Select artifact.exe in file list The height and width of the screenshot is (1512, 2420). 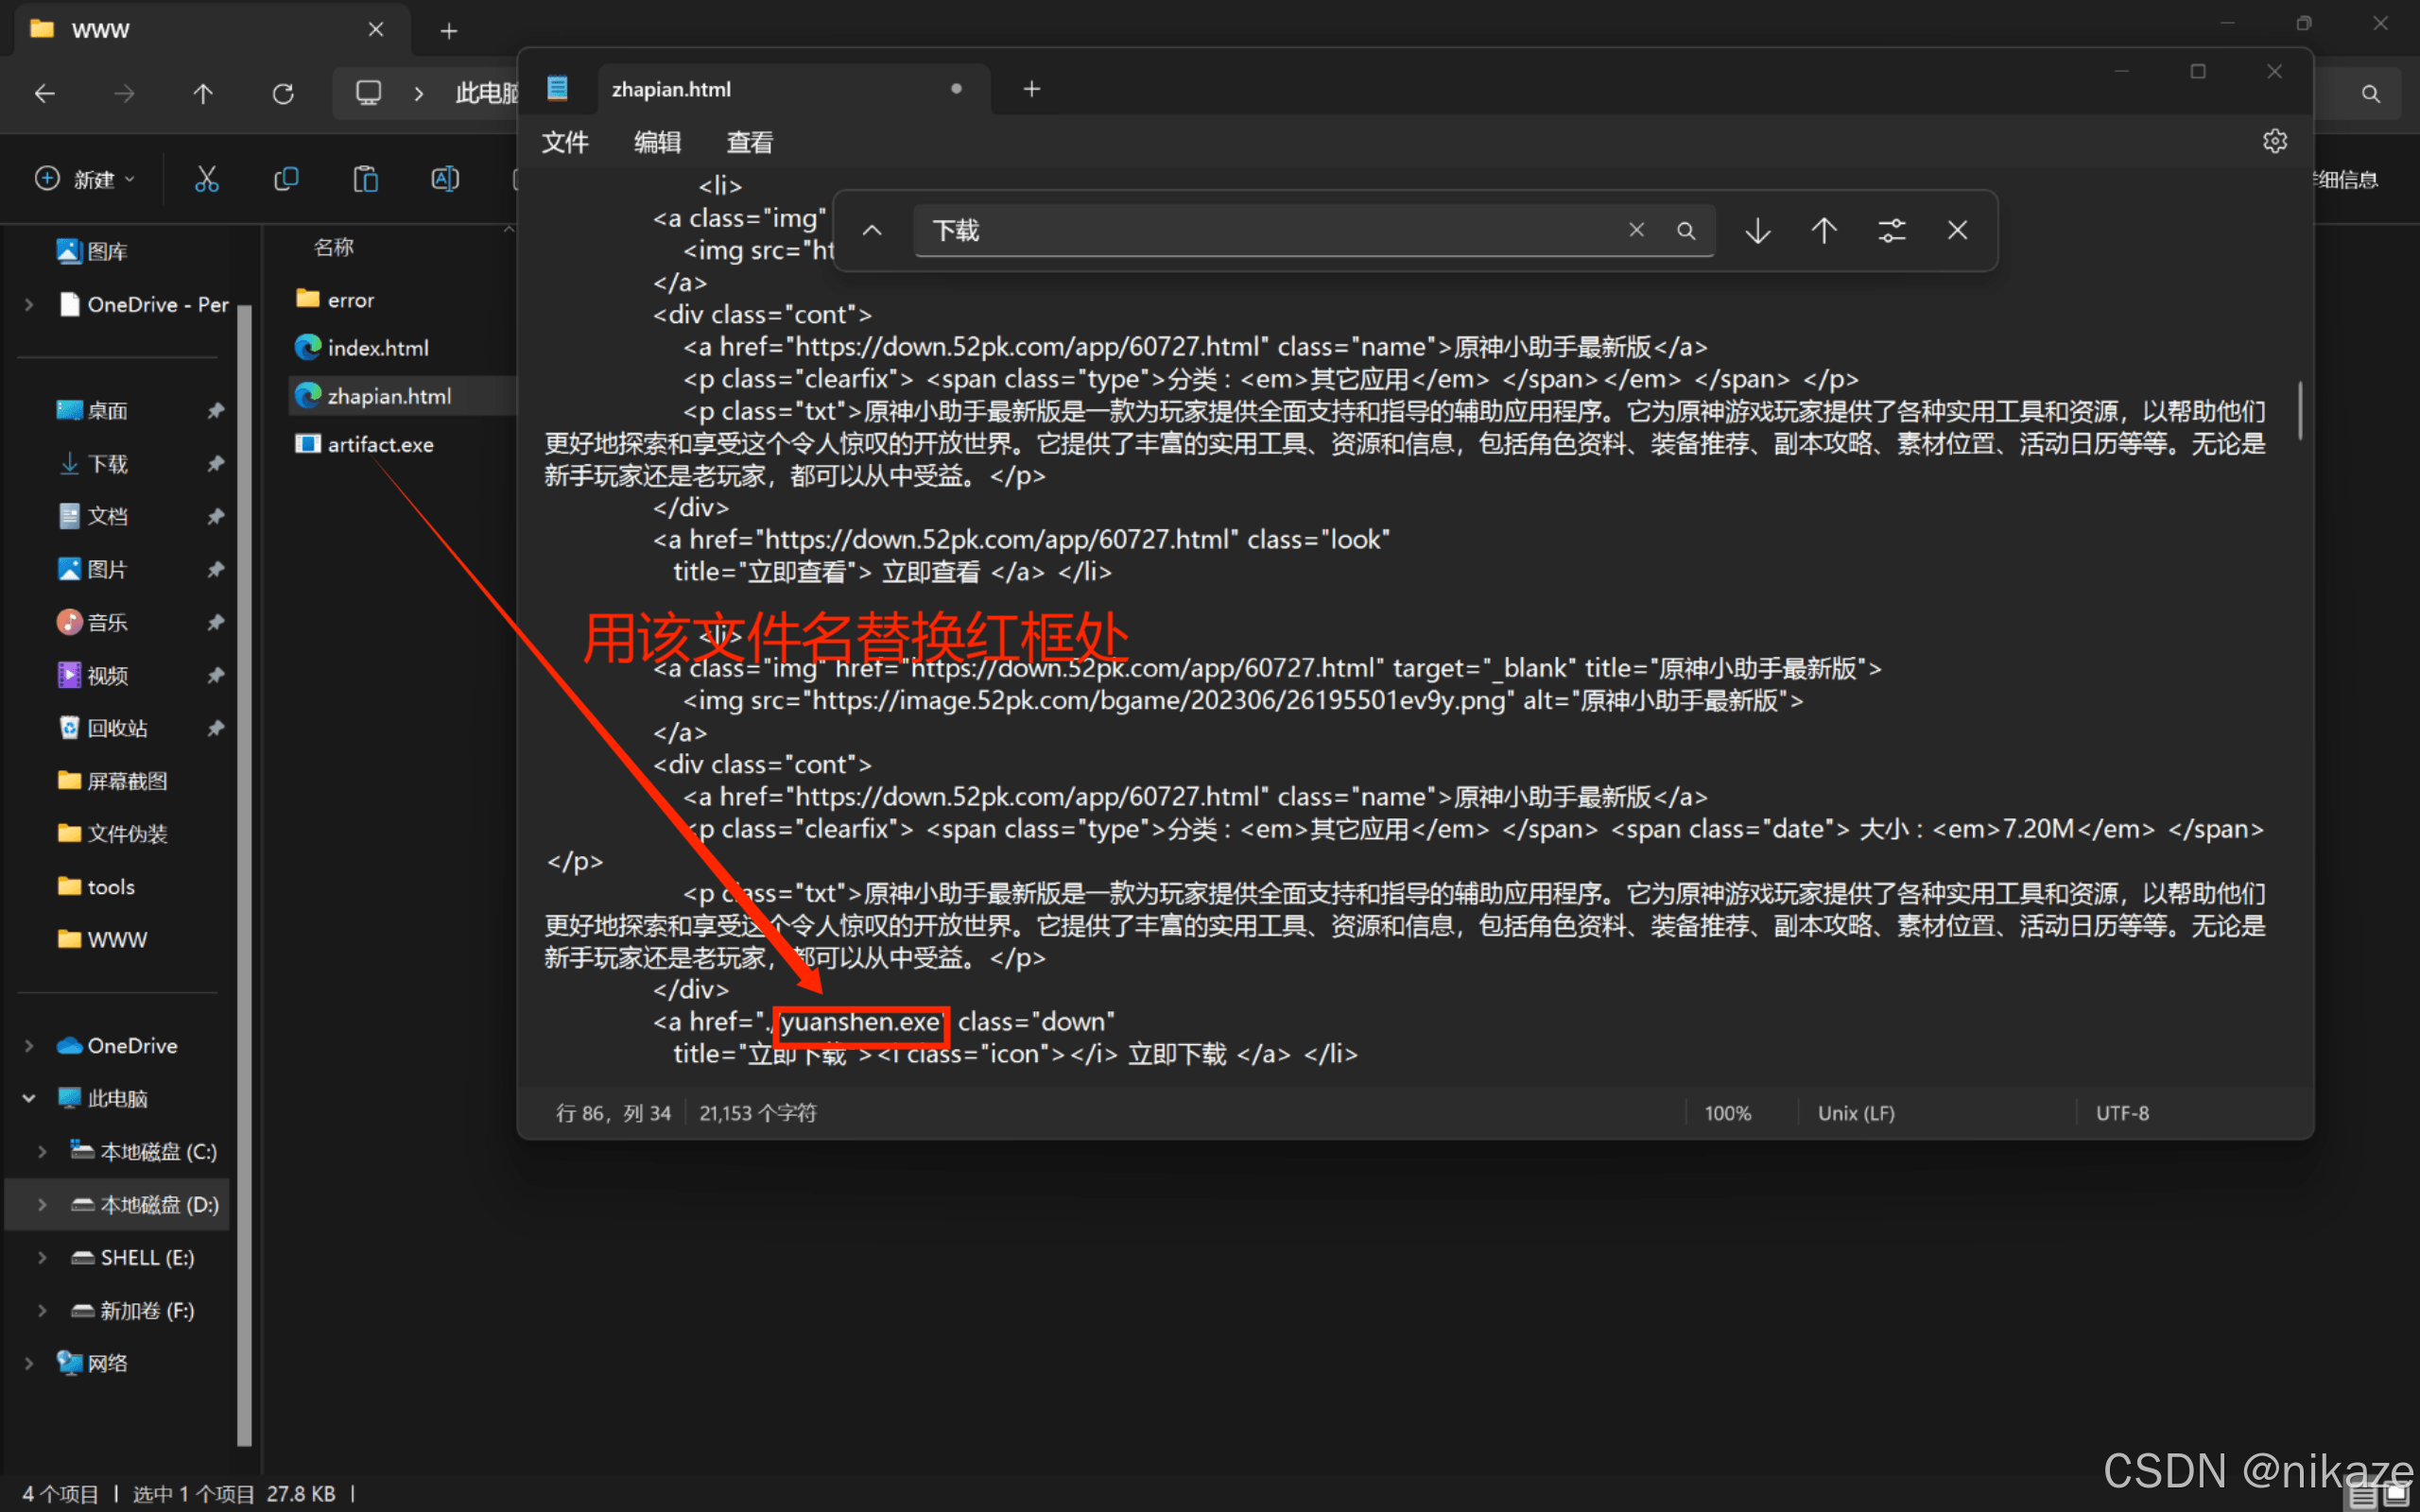pyautogui.click(x=380, y=444)
